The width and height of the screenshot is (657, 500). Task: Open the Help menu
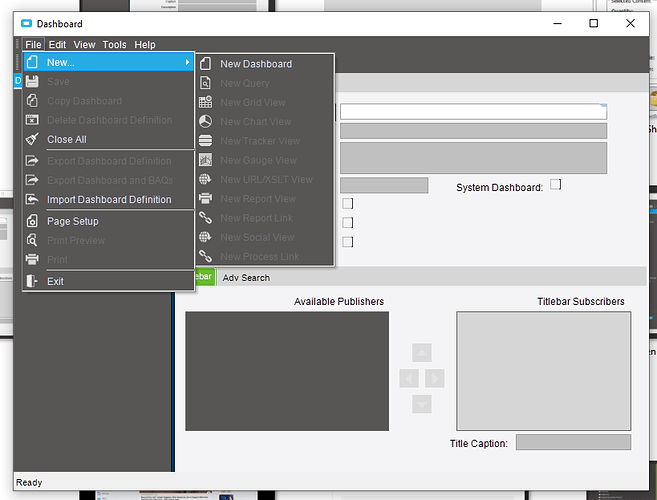point(145,44)
